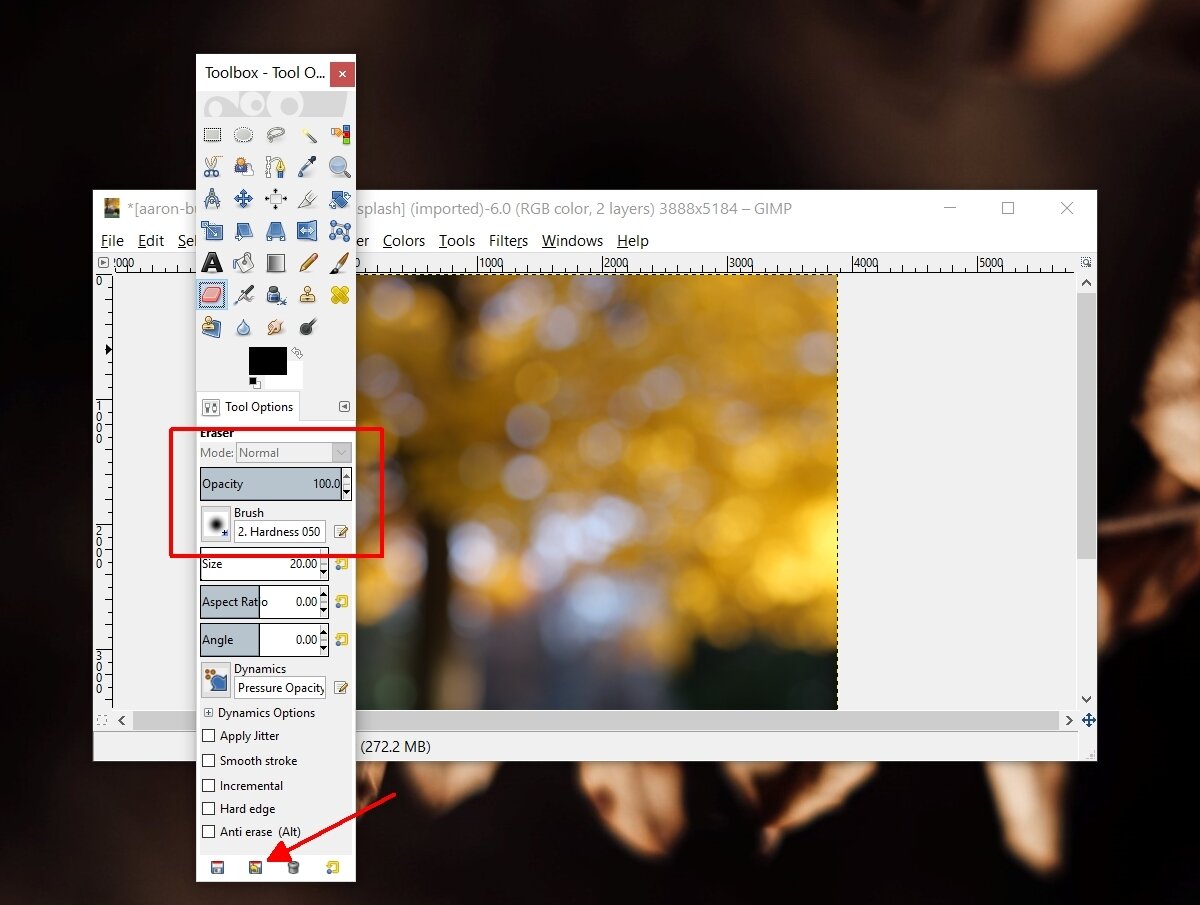Screen dimensions: 1200x905
Task: Turn on Hard edge
Action: tap(208, 808)
